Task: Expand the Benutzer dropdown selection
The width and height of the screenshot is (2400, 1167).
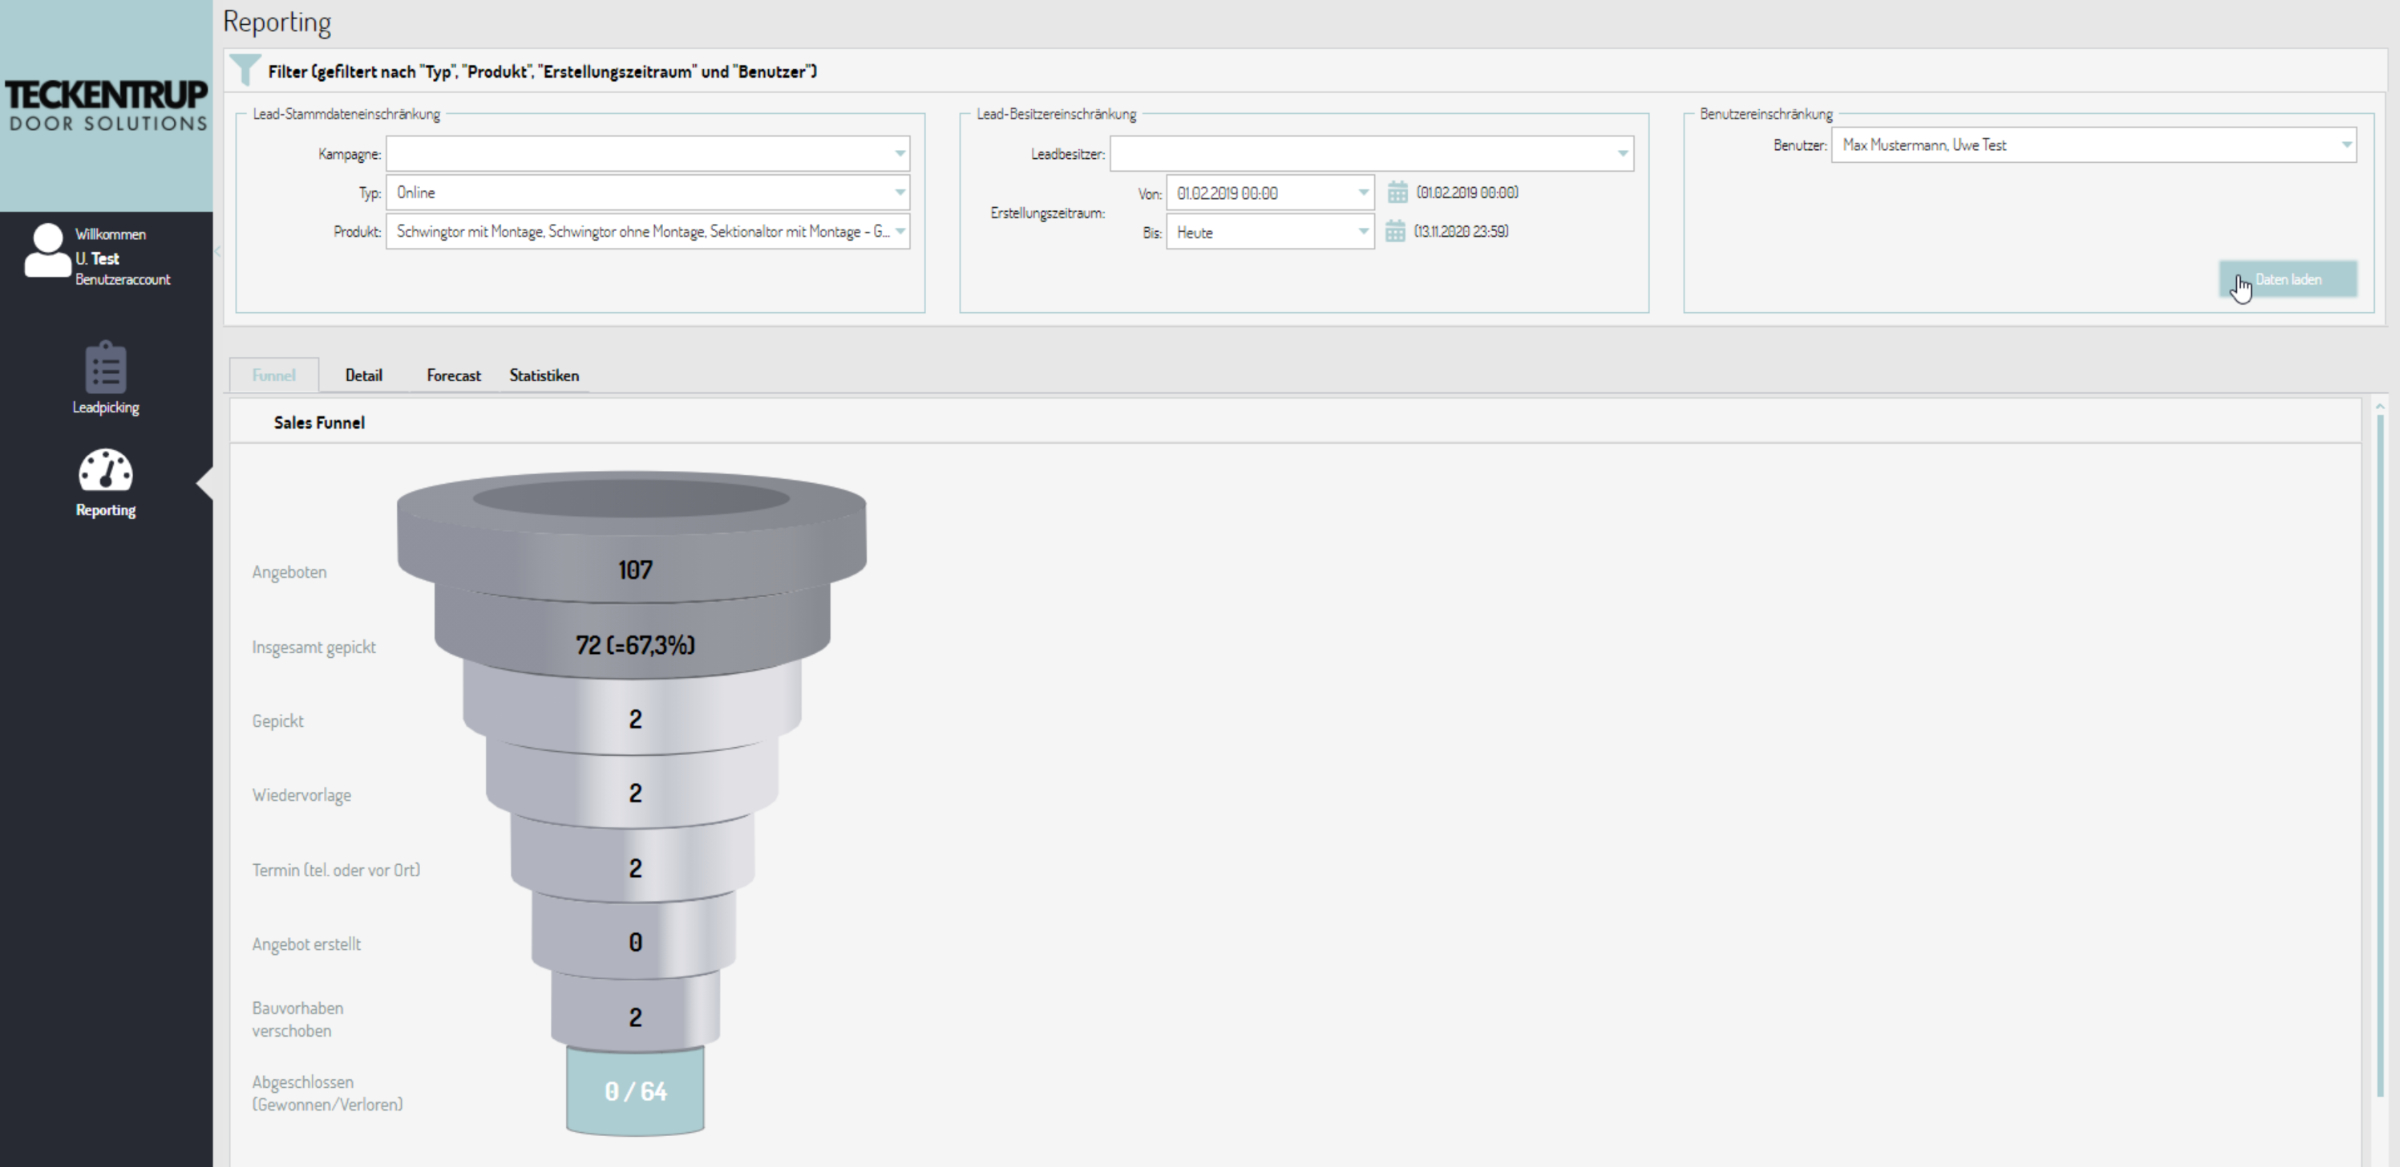Action: 2345,145
